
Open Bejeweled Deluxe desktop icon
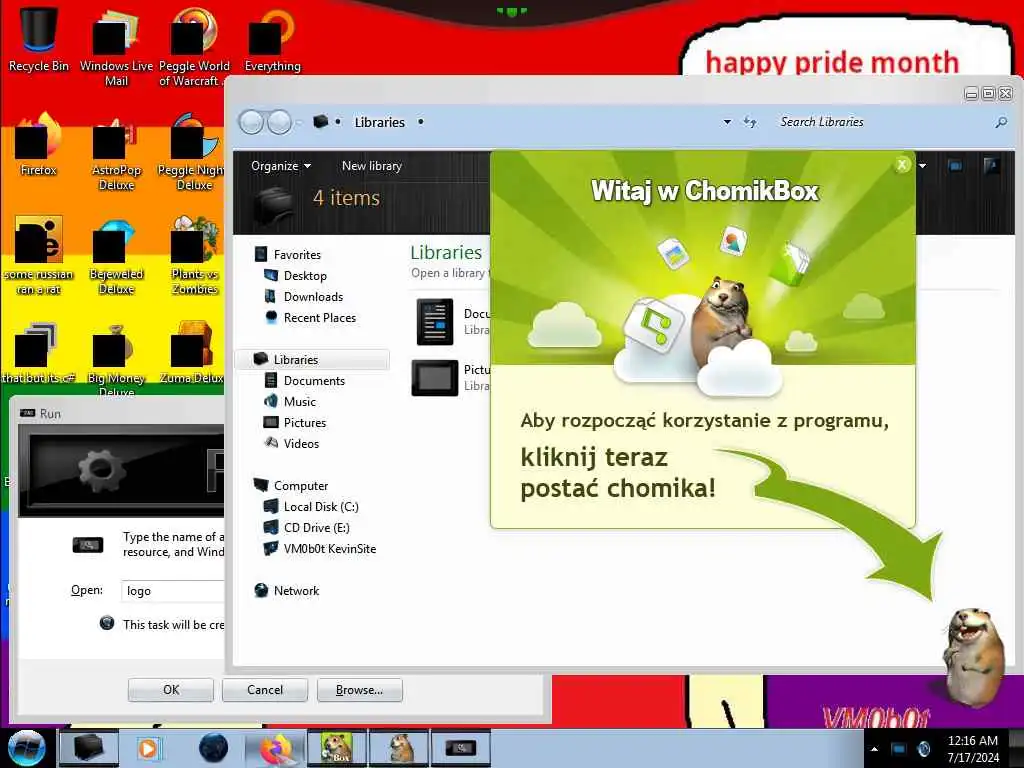(116, 256)
